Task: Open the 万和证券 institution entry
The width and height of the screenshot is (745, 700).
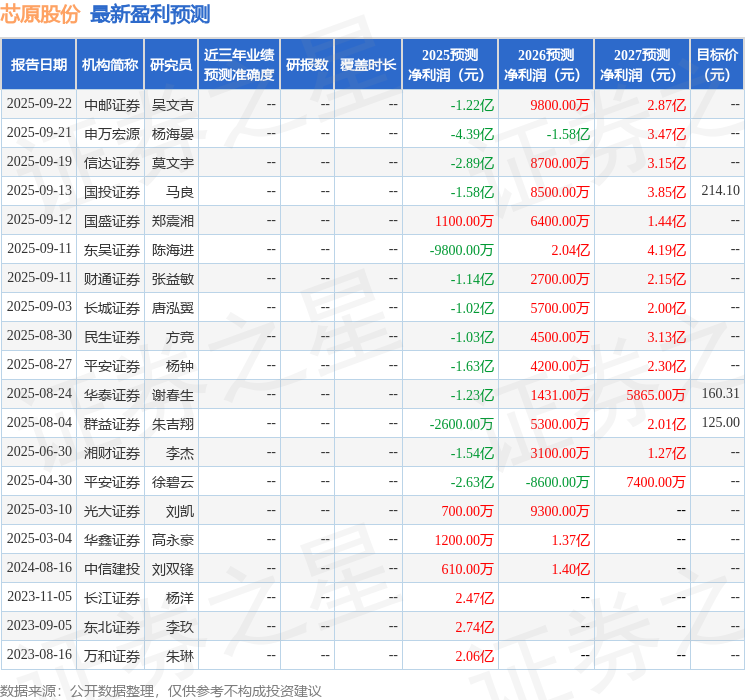Action: click(112, 656)
